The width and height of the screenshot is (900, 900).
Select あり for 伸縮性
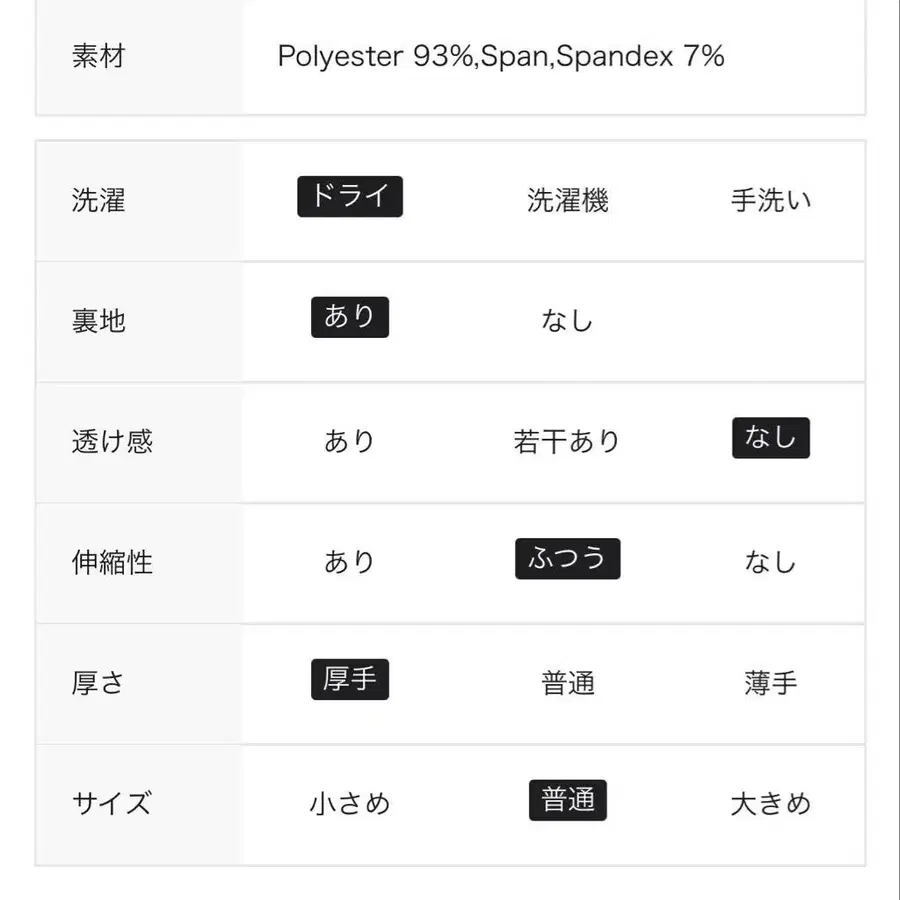[349, 563]
